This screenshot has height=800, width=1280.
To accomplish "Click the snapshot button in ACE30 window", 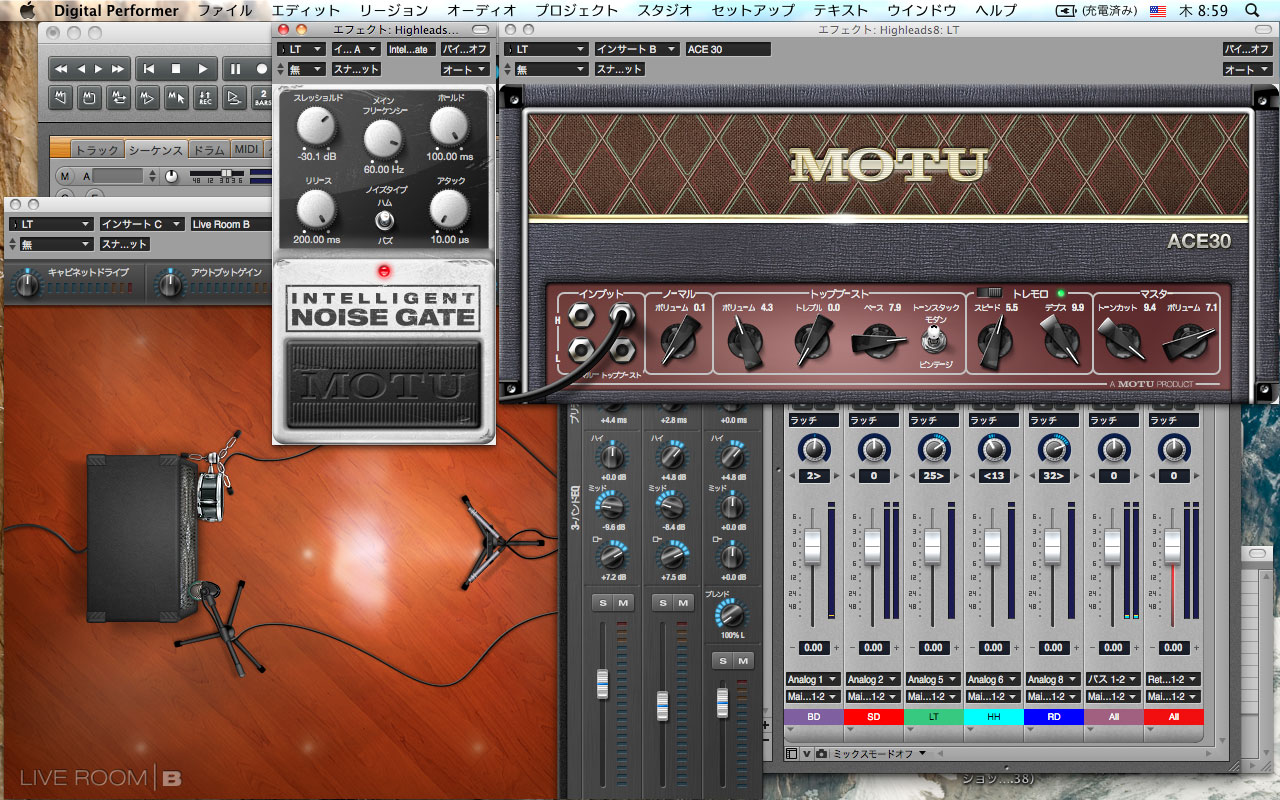I will coord(619,69).
